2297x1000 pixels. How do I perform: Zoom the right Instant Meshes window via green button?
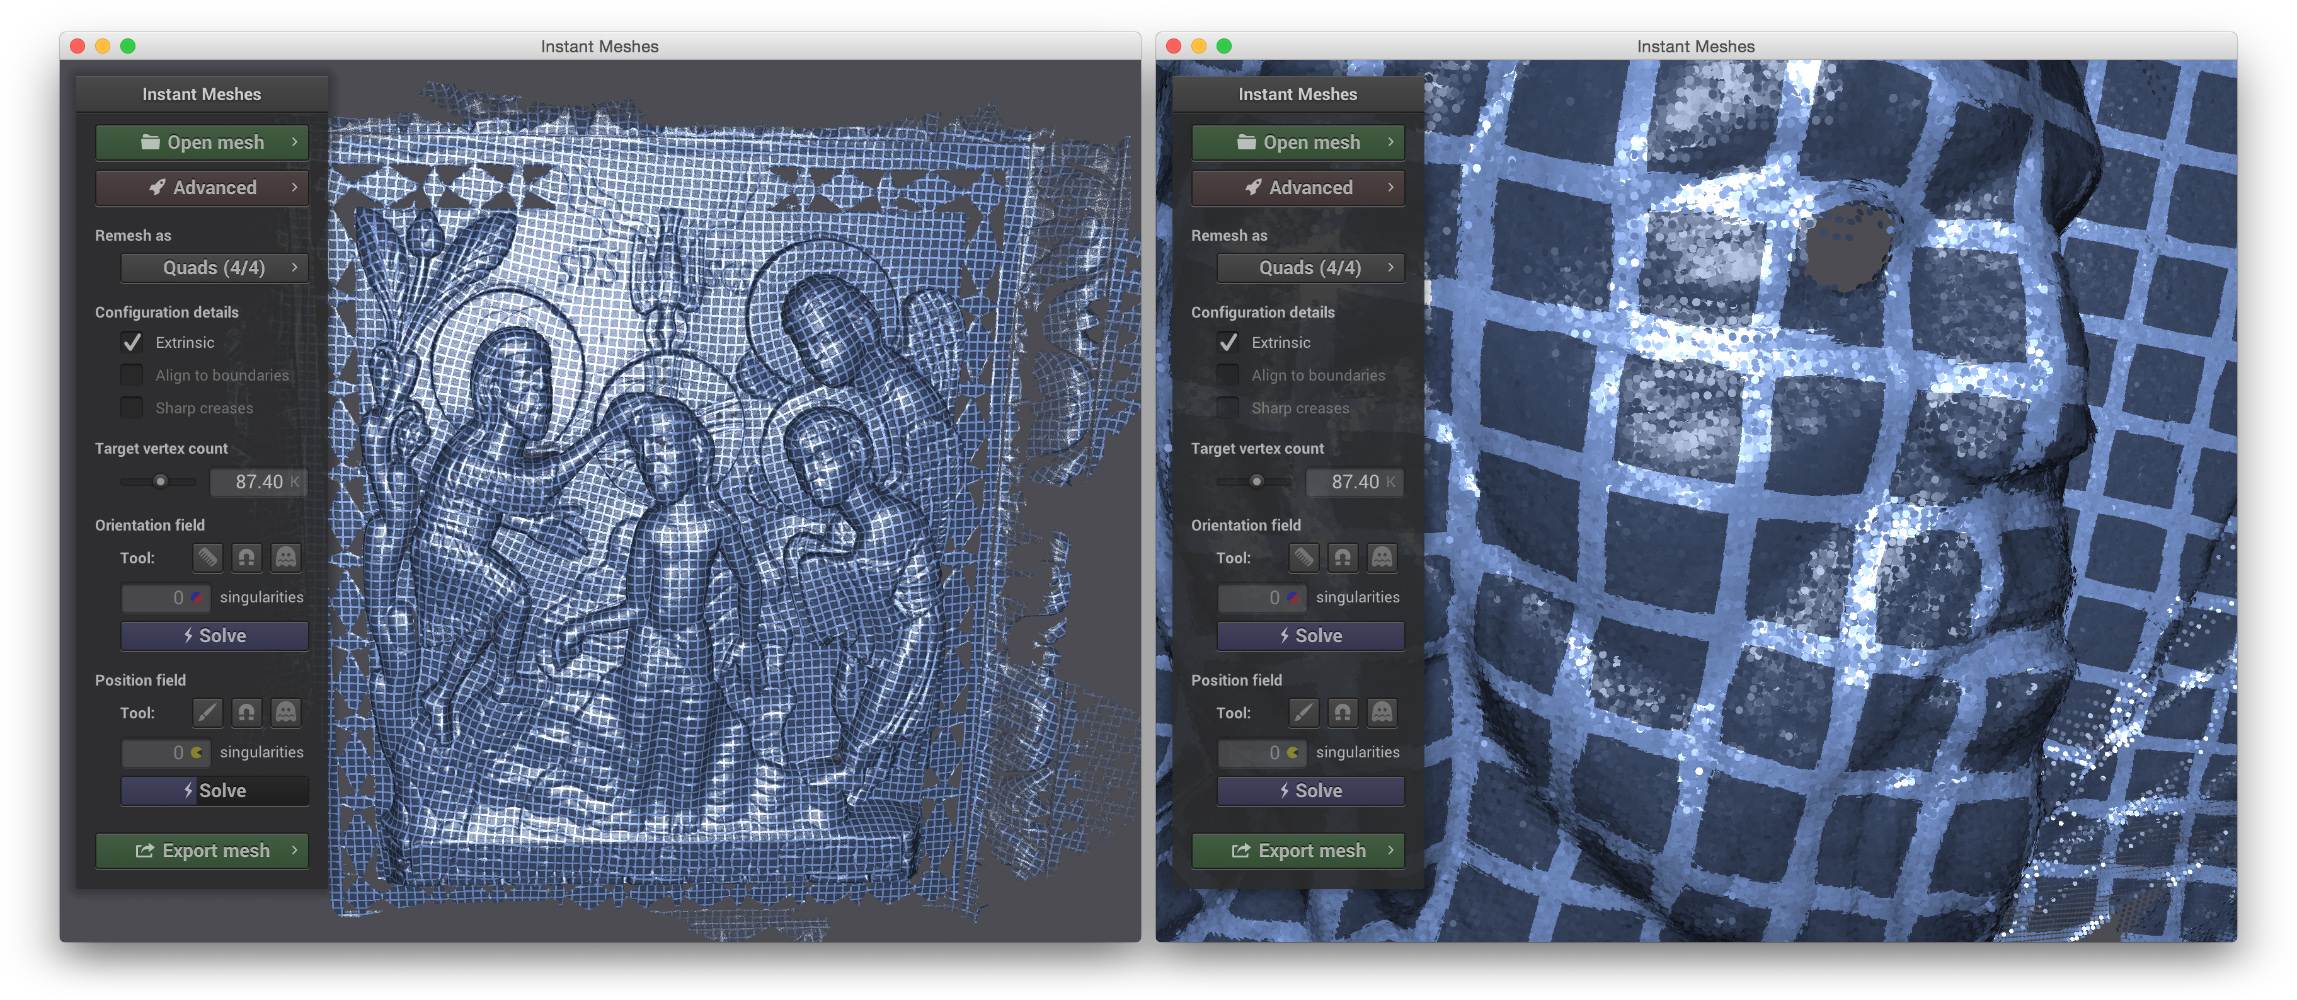point(1224,46)
